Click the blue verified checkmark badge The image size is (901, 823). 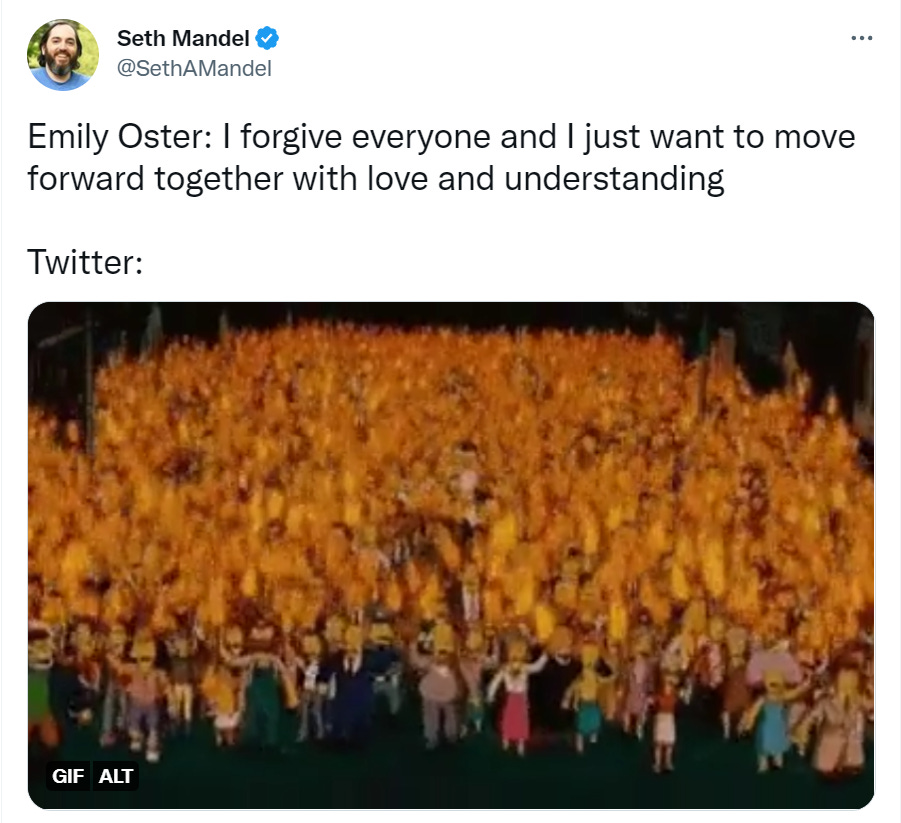tap(267, 39)
